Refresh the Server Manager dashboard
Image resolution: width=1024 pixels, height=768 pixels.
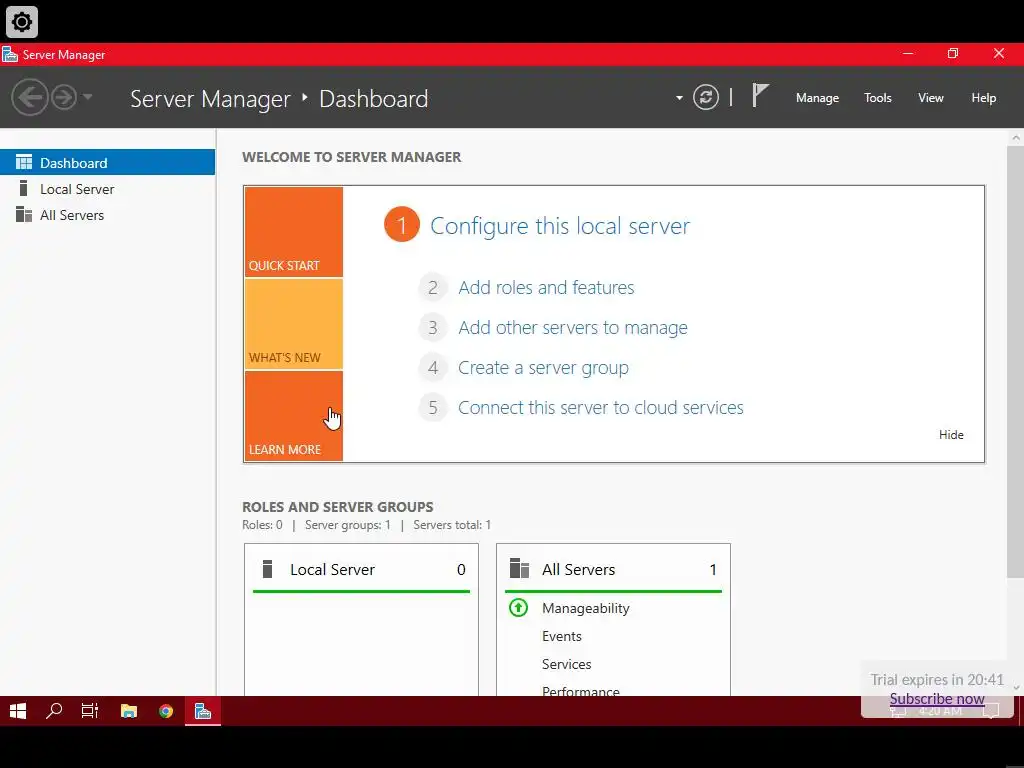[706, 97]
